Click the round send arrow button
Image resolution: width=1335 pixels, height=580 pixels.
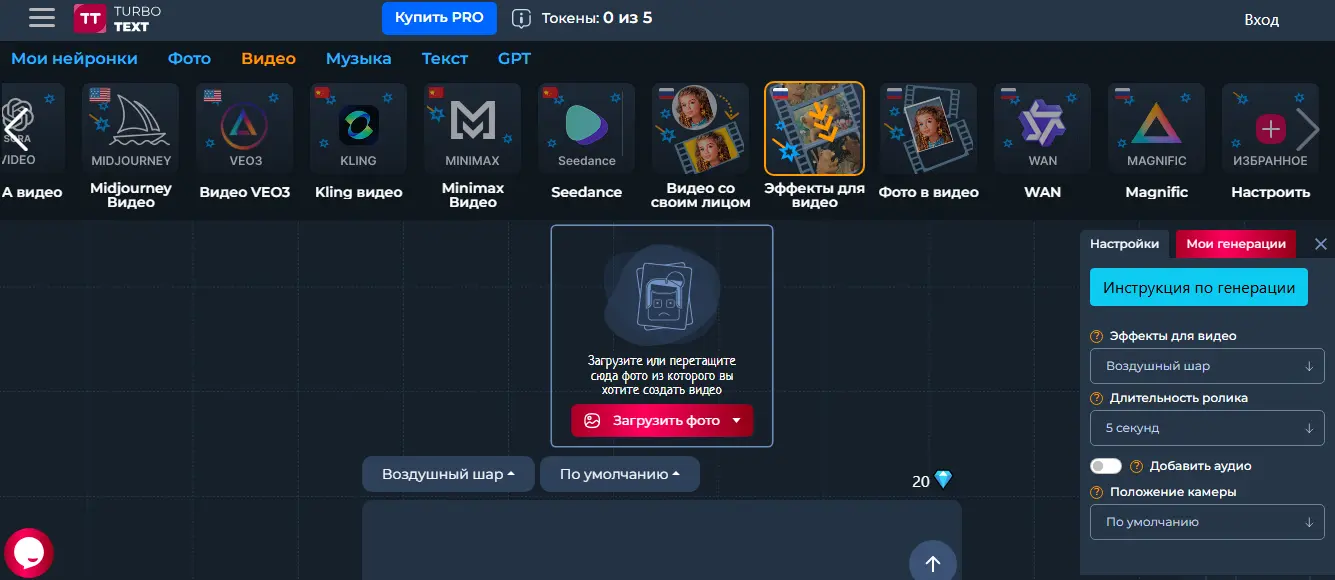pos(932,563)
